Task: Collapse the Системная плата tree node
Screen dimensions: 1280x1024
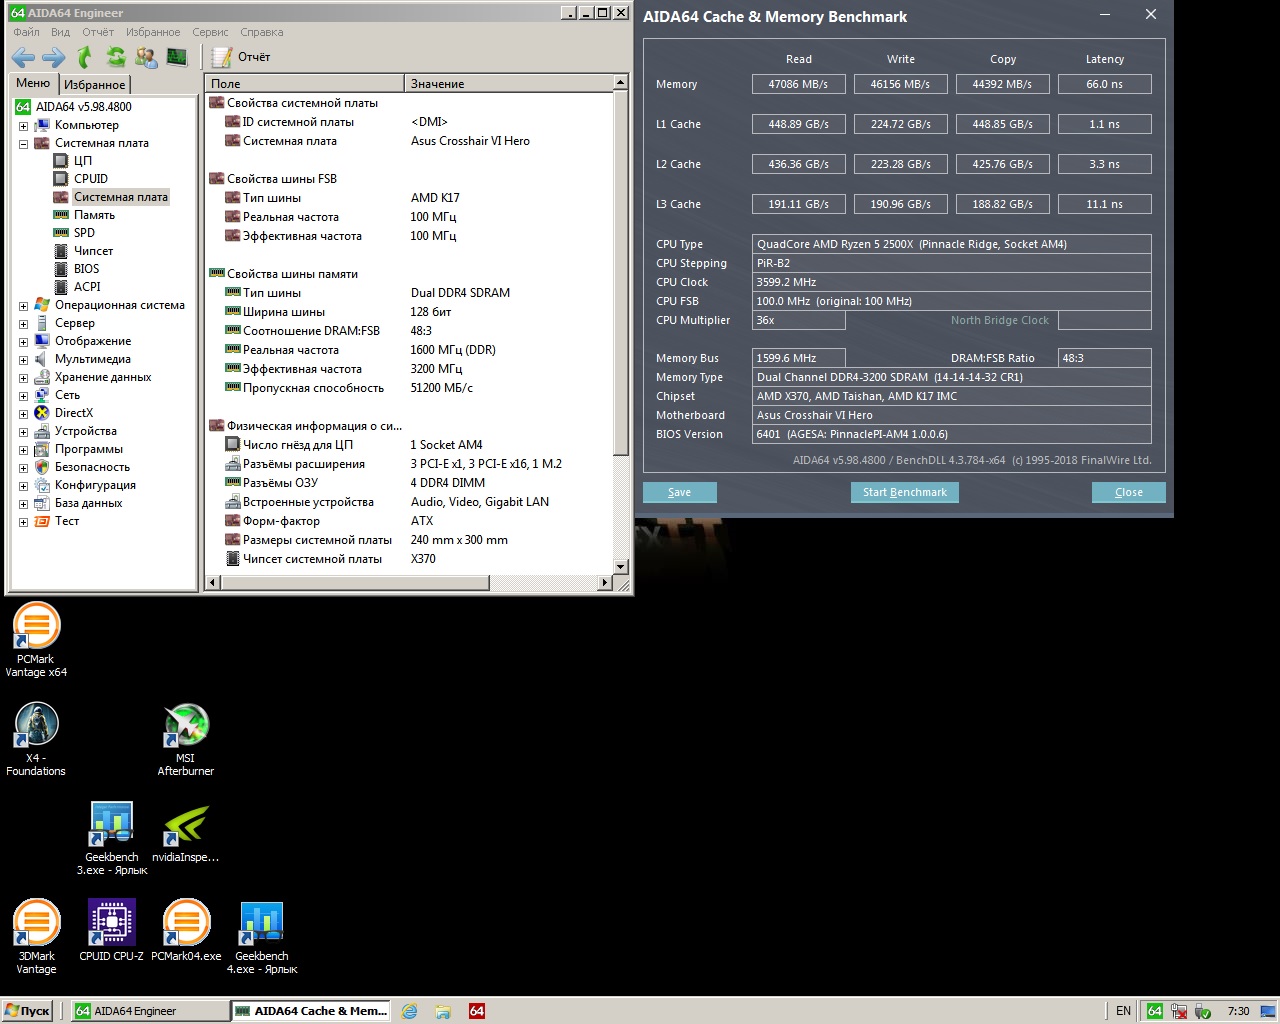Action: click(23, 144)
